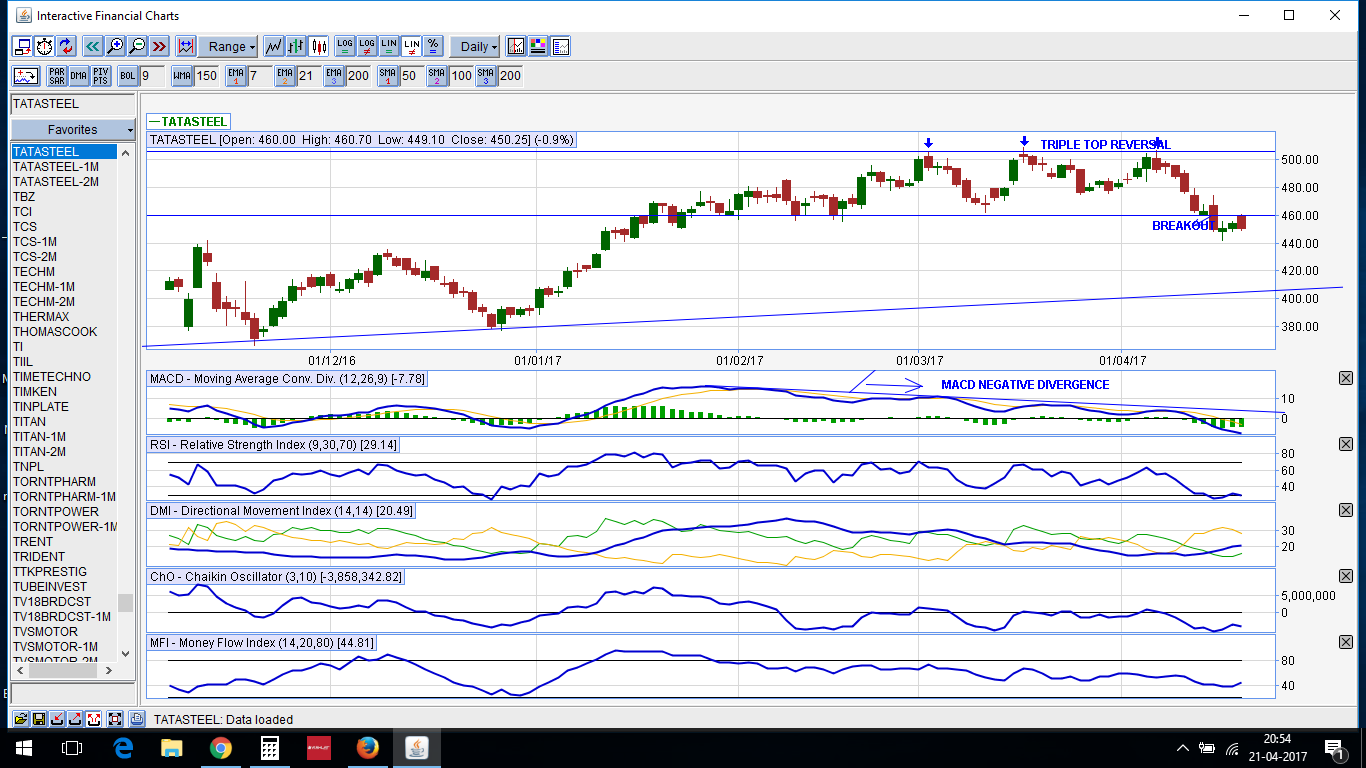Screen dimensions: 1366x768
Task: Click the symbol list scroll down arrow
Action: pos(125,654)
